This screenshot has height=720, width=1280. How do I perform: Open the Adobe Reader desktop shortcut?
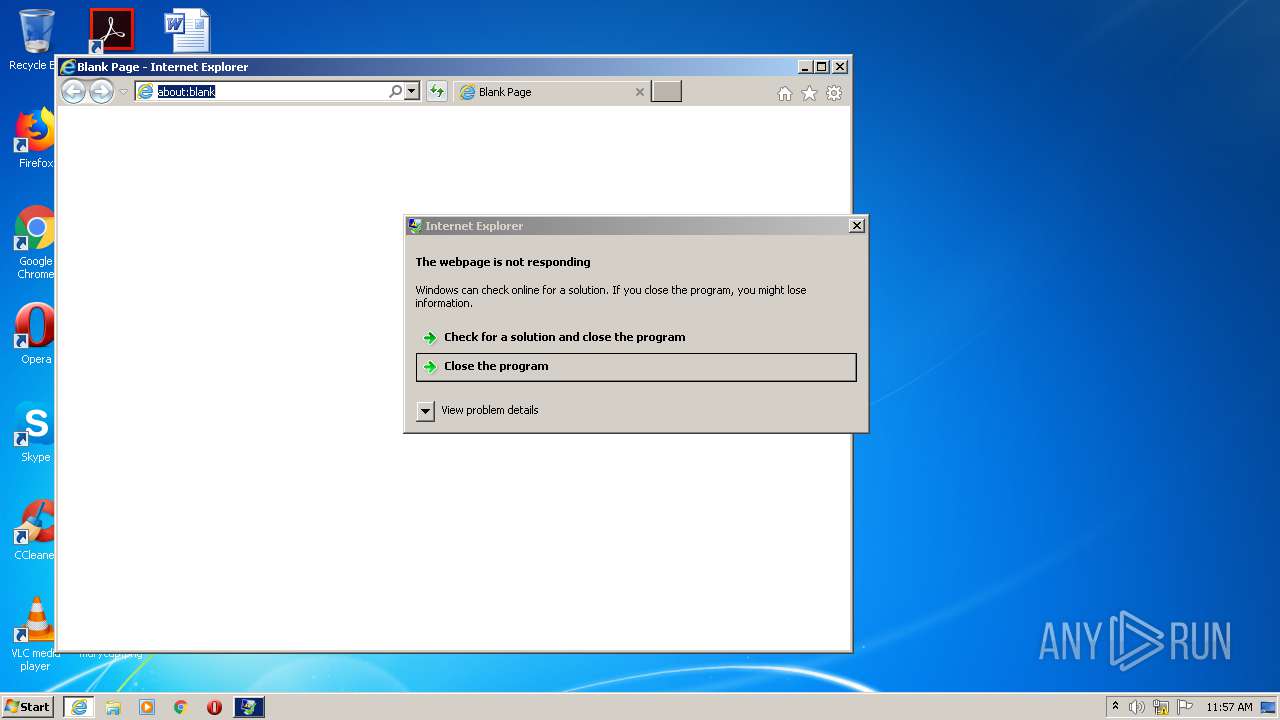tap(111, 31)
